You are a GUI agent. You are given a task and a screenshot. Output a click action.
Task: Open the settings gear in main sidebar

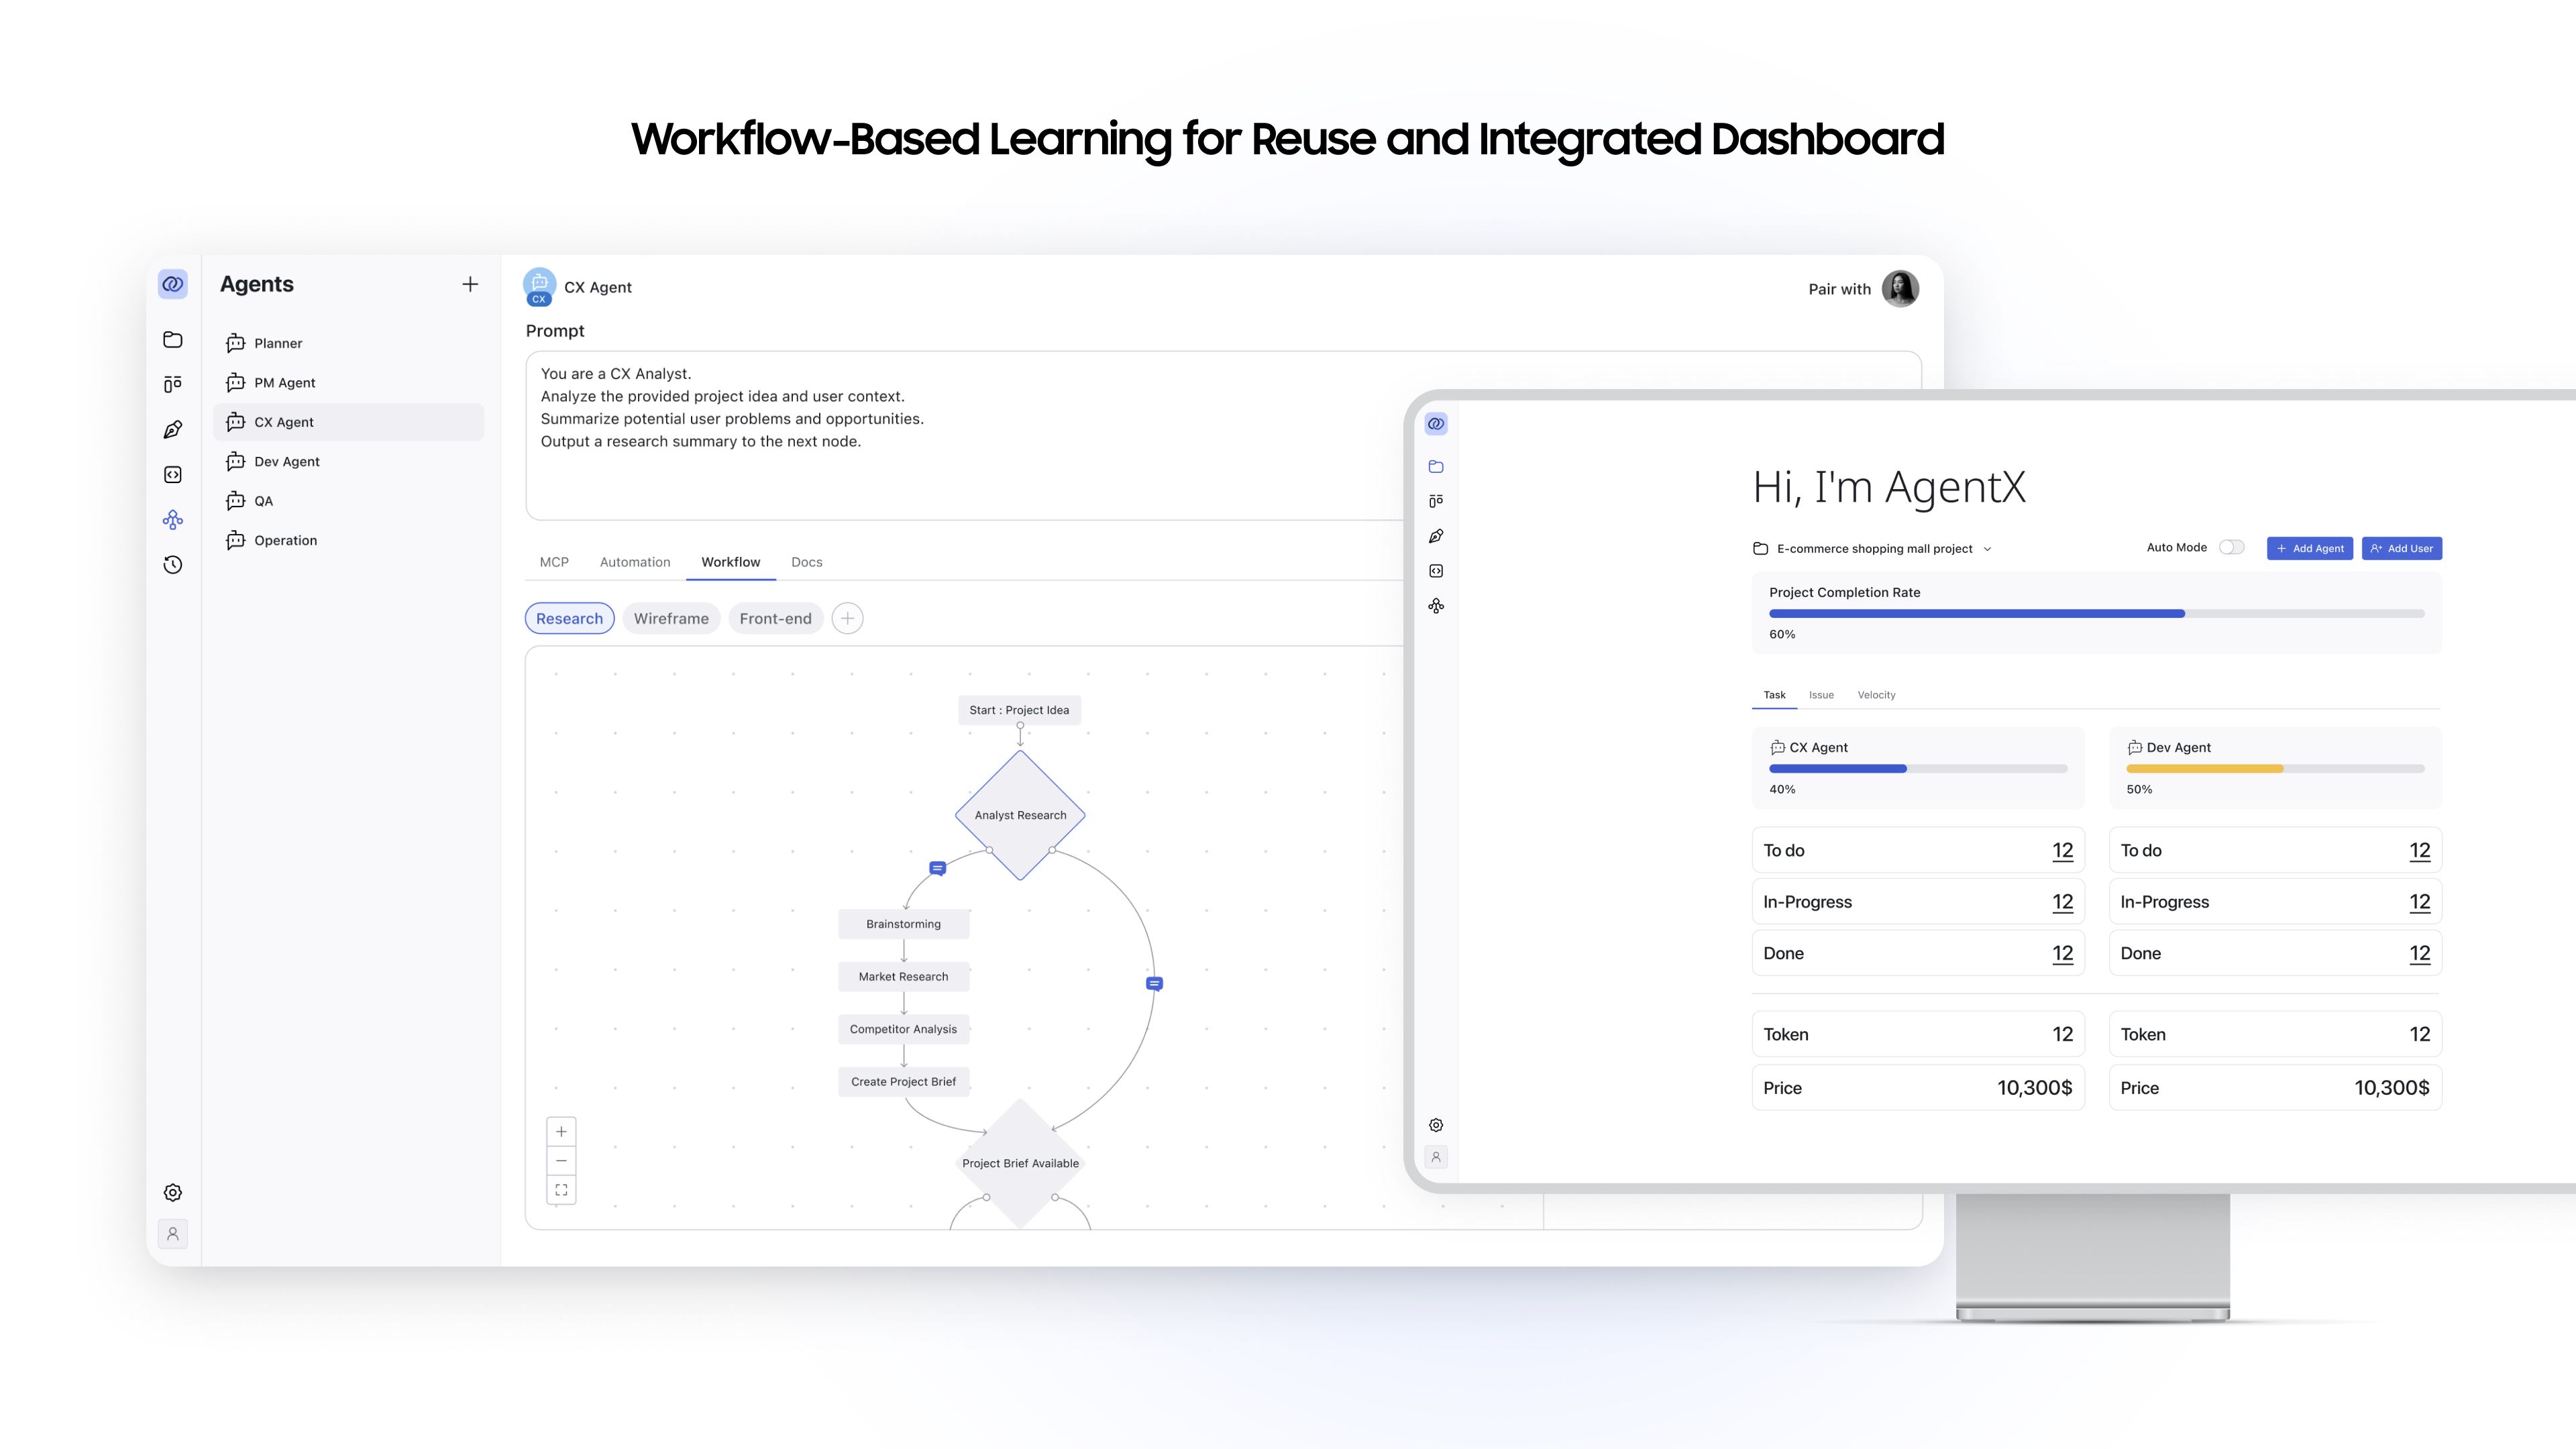click(x=172, y=1193)
